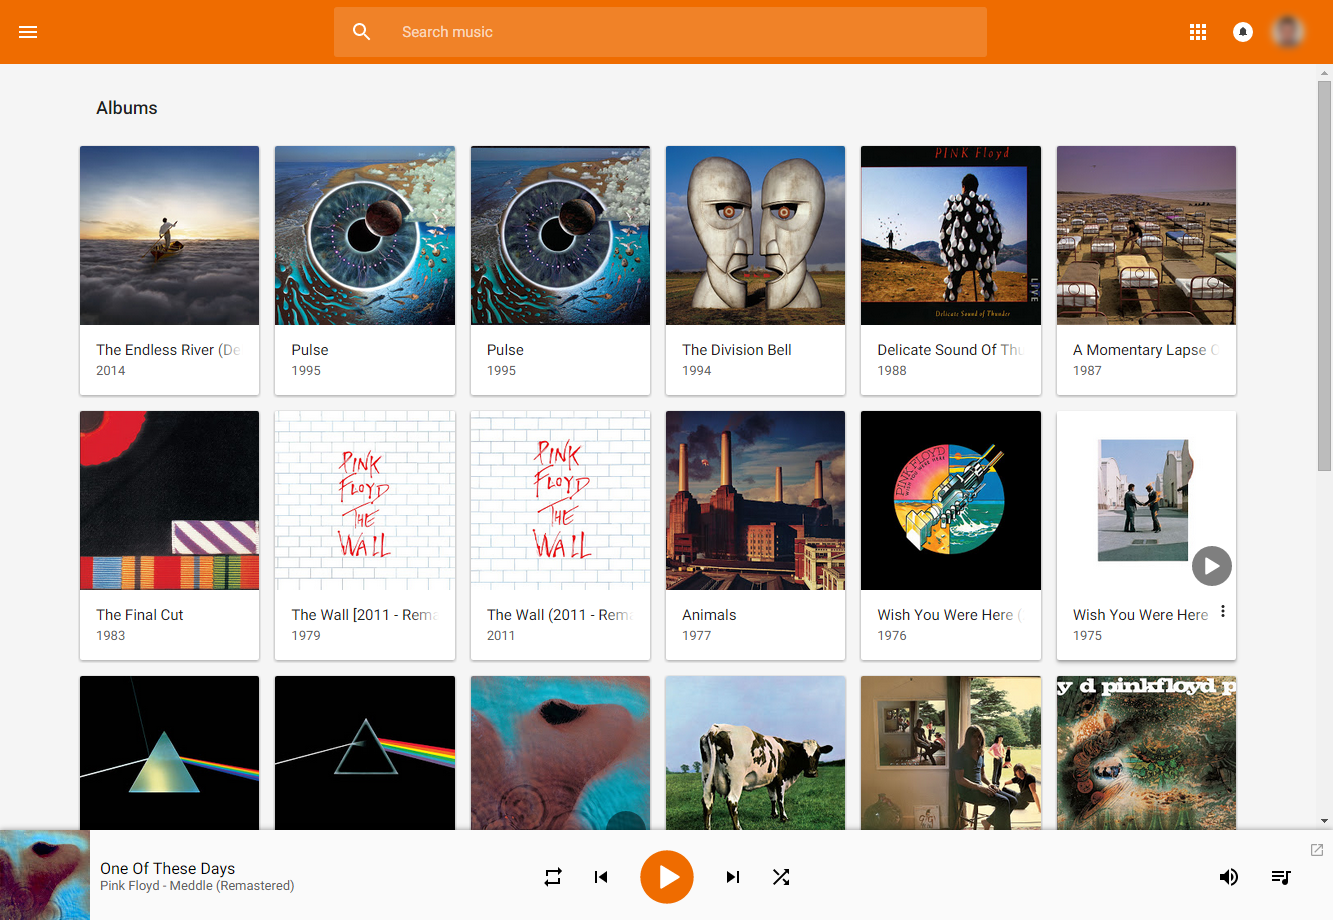Screen dimensions: 1333x920
Task: Click the volume speaker icon
Action: pos(1229,877)
